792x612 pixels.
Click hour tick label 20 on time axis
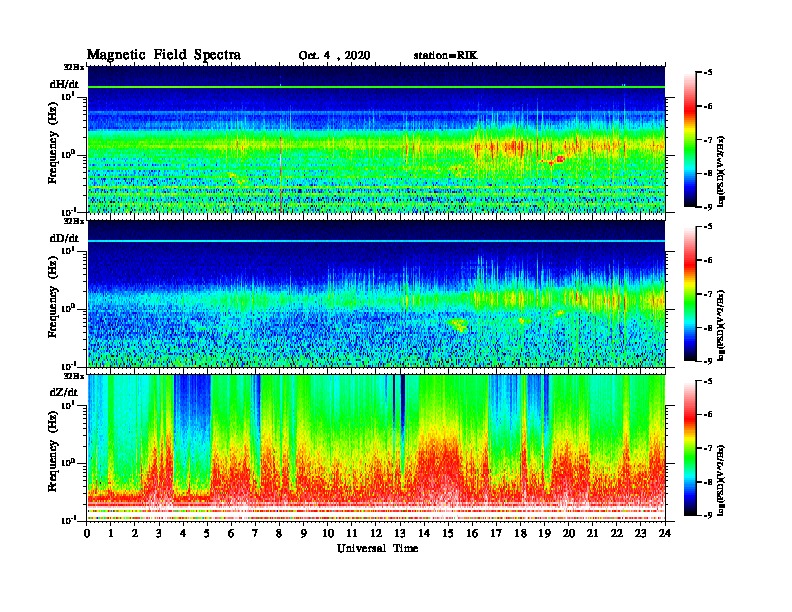(x=568, y=533)
